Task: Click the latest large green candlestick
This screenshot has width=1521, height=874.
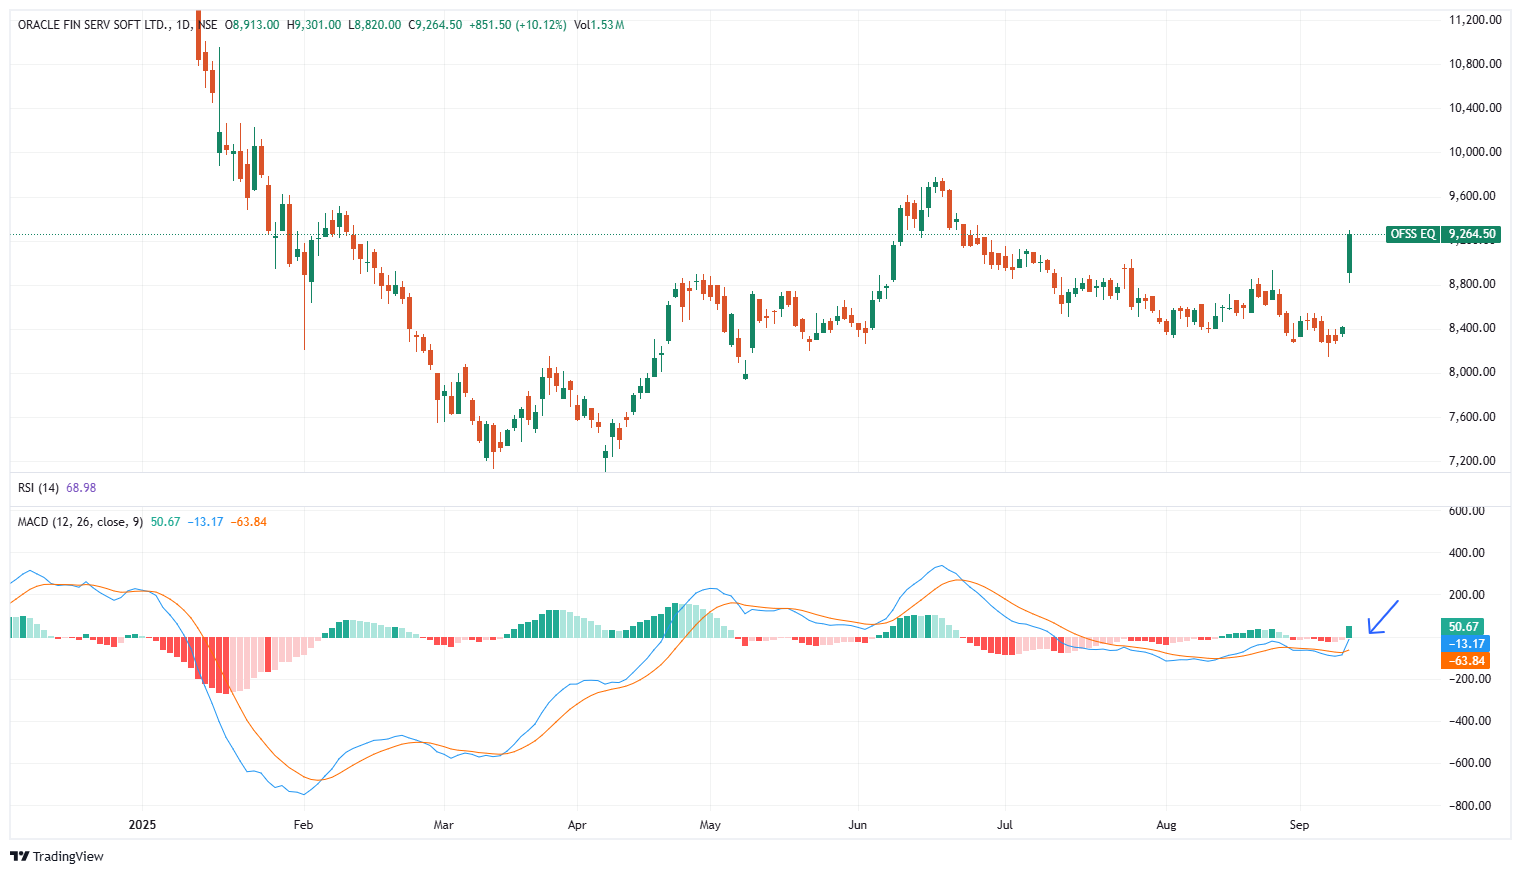Action: coord(1349,253)
